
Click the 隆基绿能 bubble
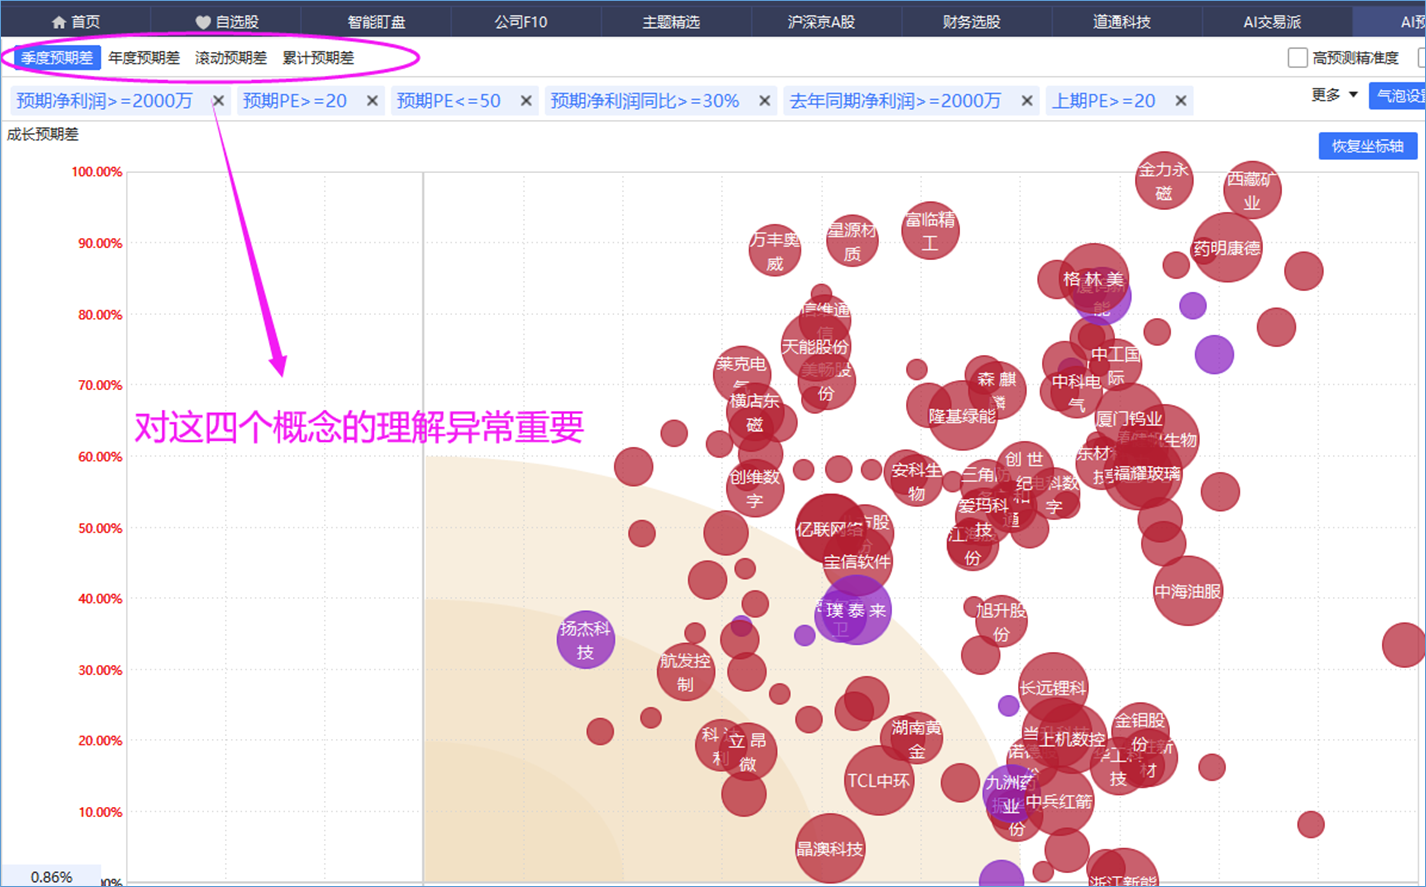tap(962, 416)
